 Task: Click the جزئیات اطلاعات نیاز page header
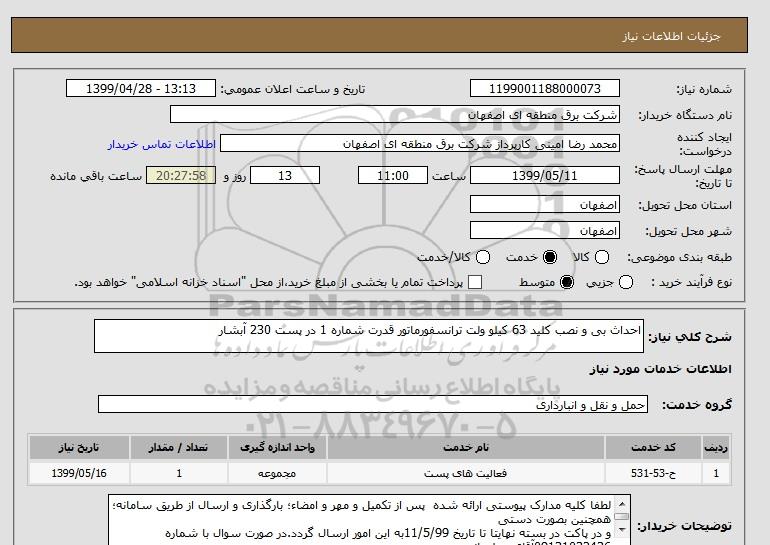pyautogui.click(x=671, y=36)
